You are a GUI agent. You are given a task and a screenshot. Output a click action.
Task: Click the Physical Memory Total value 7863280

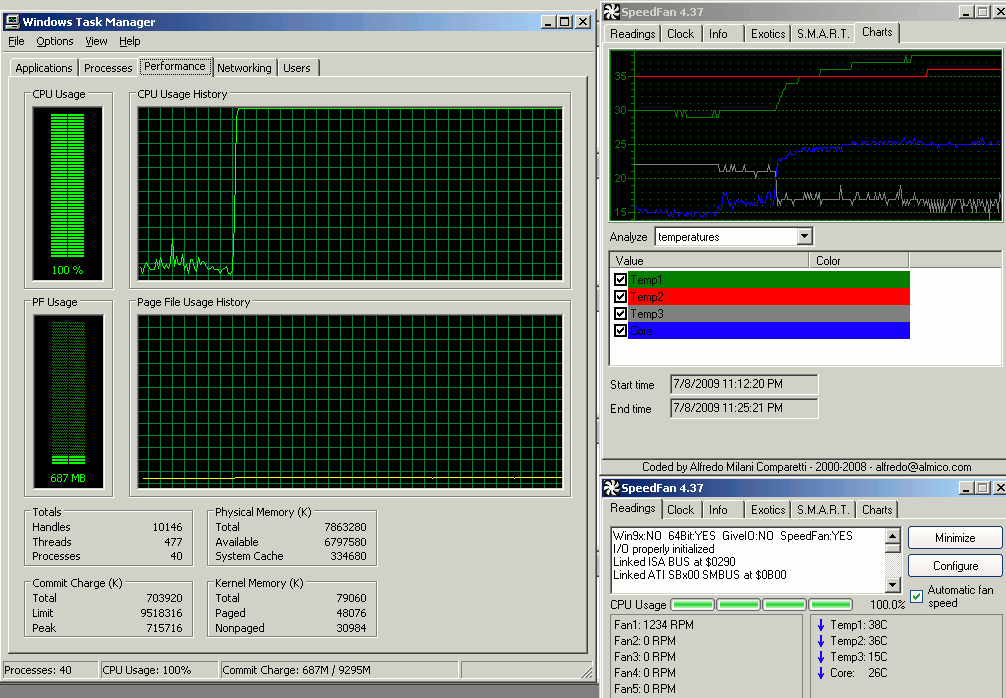345,527
